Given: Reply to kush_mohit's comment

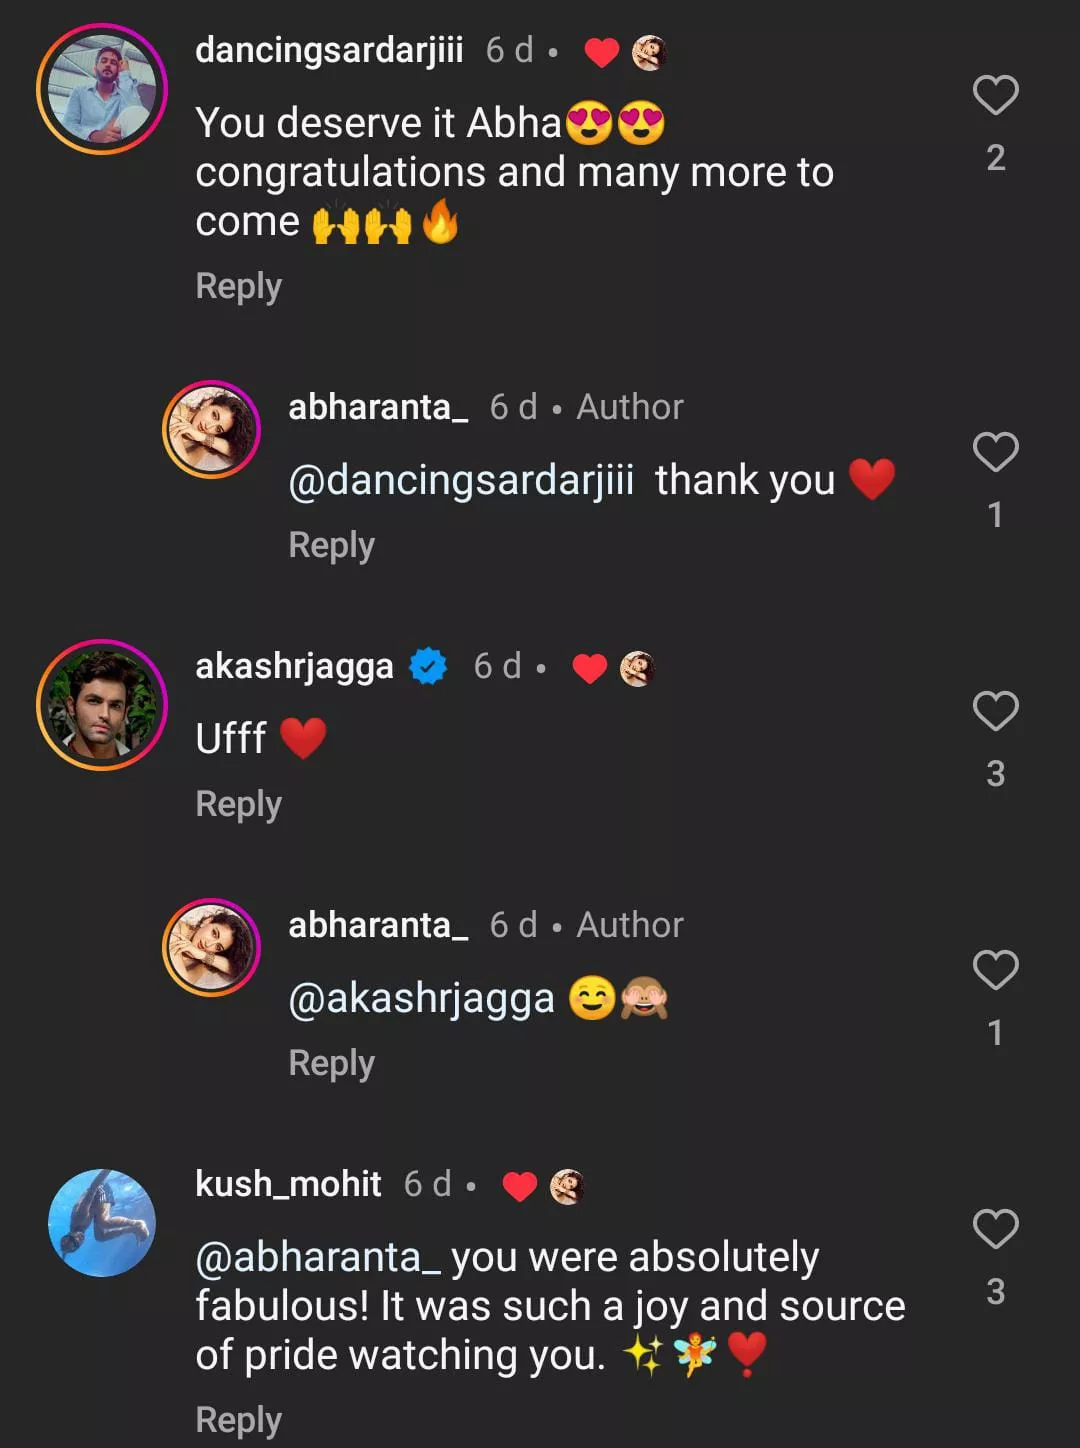Looking at the screenshot, I should coord(238,1420).
